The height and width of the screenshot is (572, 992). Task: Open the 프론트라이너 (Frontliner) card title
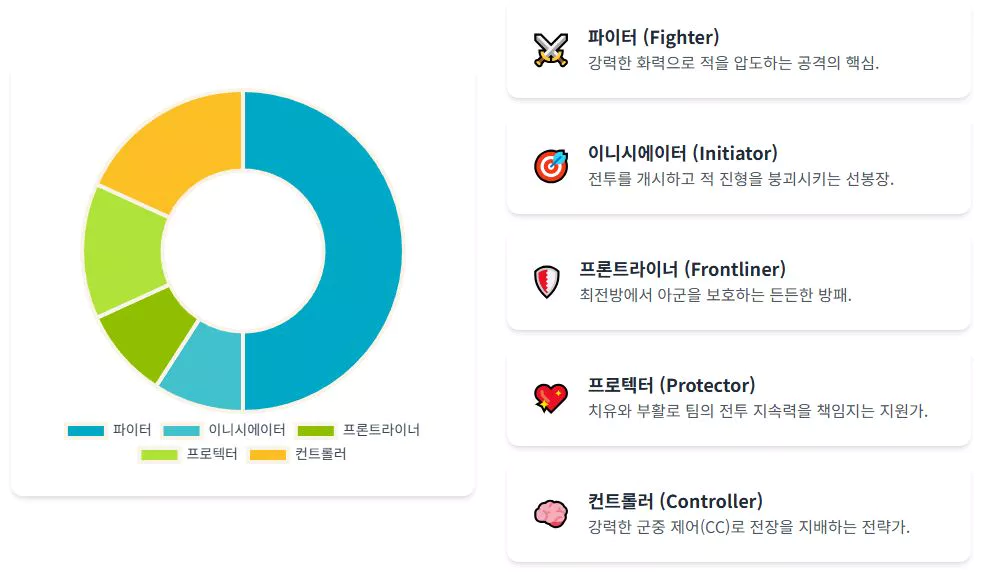pyautogui.click(x=682, y=270)
